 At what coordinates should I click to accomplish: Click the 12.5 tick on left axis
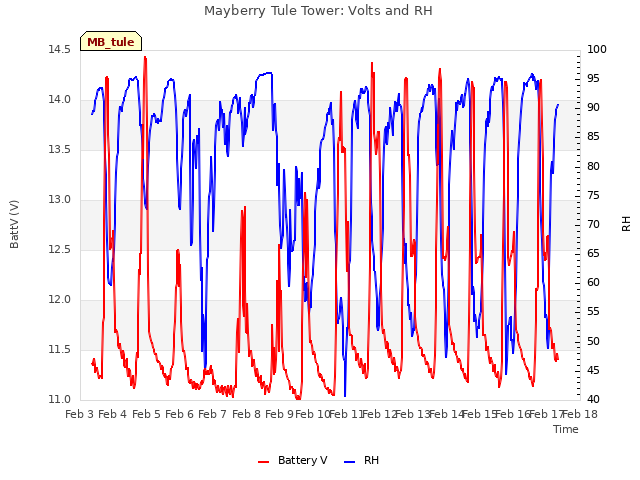coord(59,249)
